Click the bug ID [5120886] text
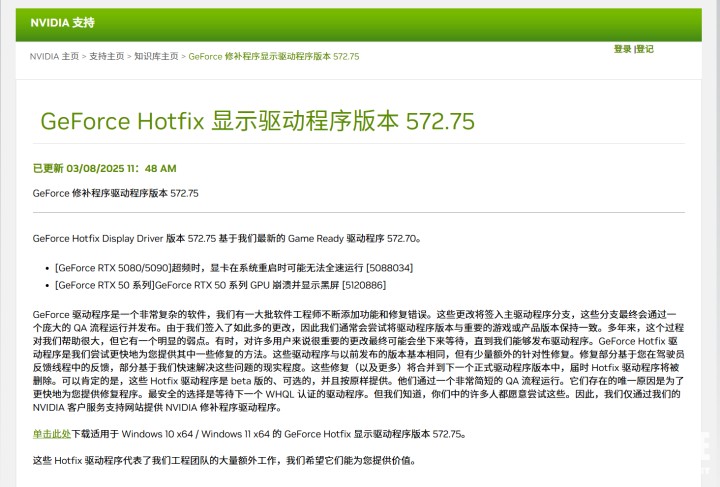 point(364,285)
